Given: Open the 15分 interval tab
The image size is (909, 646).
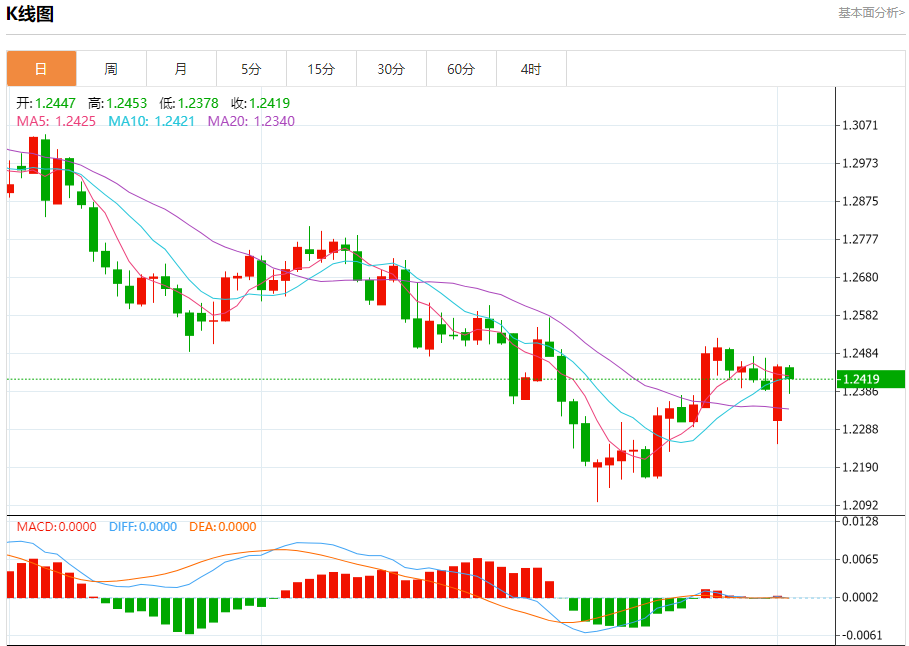Looking at the screenshot, I should [322, 69].
